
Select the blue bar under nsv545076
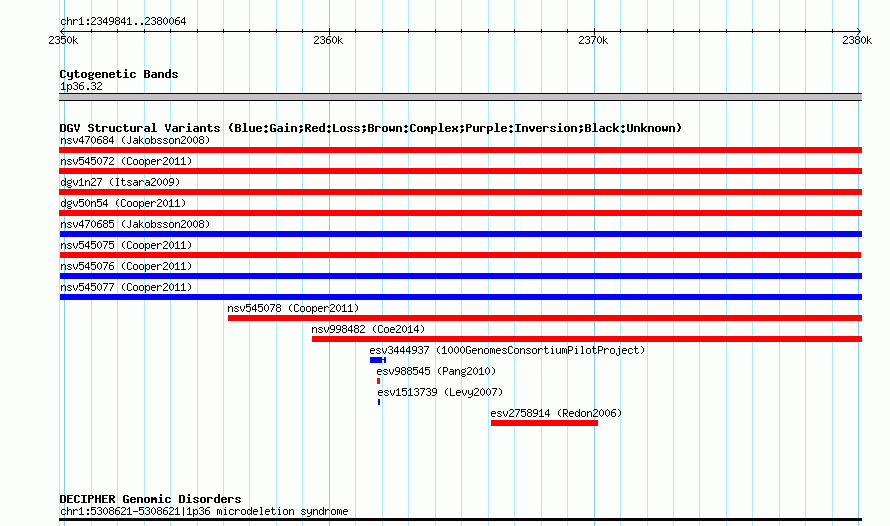(460, 276)
